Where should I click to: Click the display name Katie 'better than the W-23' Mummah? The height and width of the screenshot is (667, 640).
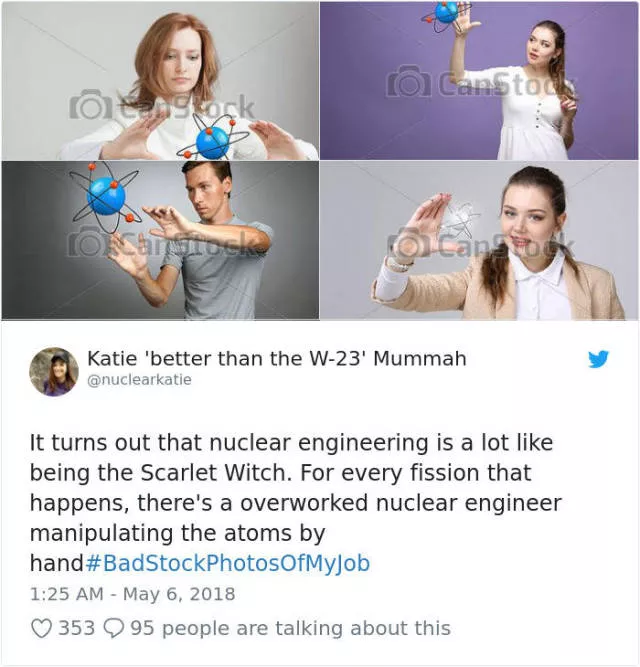pyautogui.click(x=277, y=358)
